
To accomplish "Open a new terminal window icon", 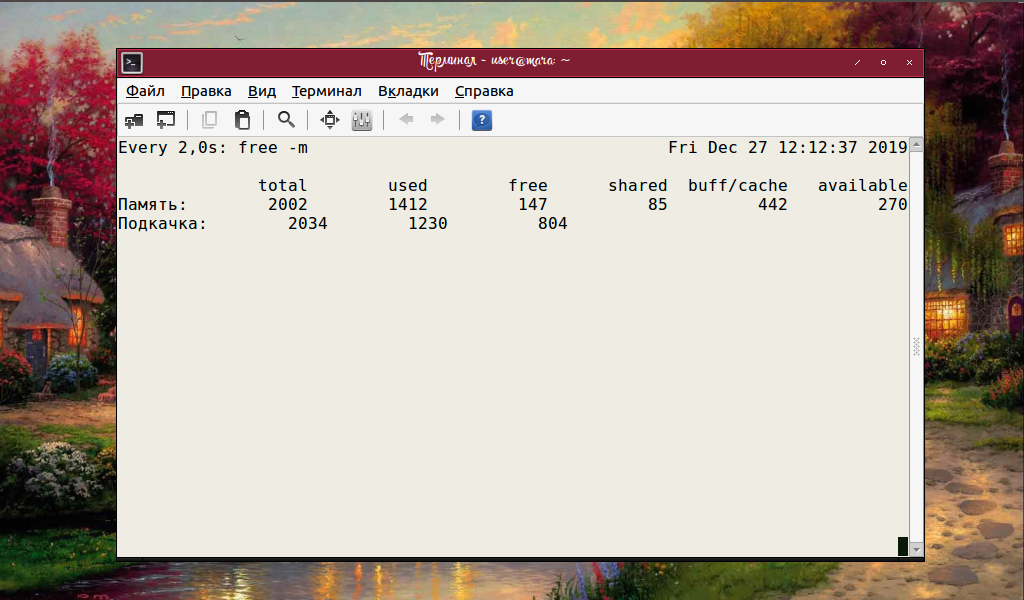I will pyautogui.click(x=166, y=120).
